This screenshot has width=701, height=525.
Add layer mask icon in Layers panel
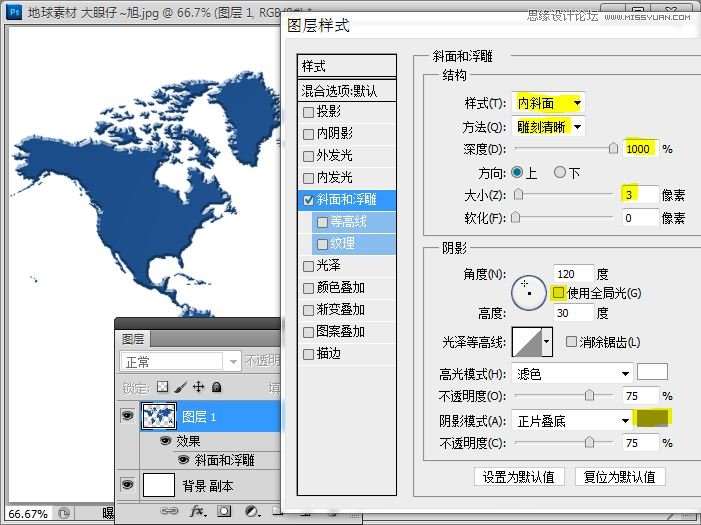click(225, 512)
